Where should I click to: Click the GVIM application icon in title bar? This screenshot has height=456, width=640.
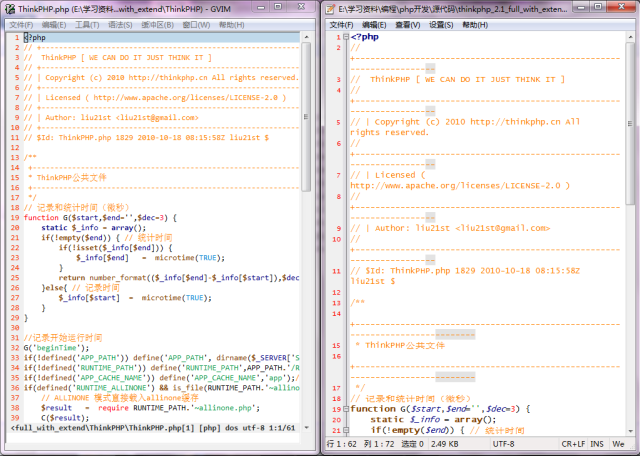click(9, 8)
